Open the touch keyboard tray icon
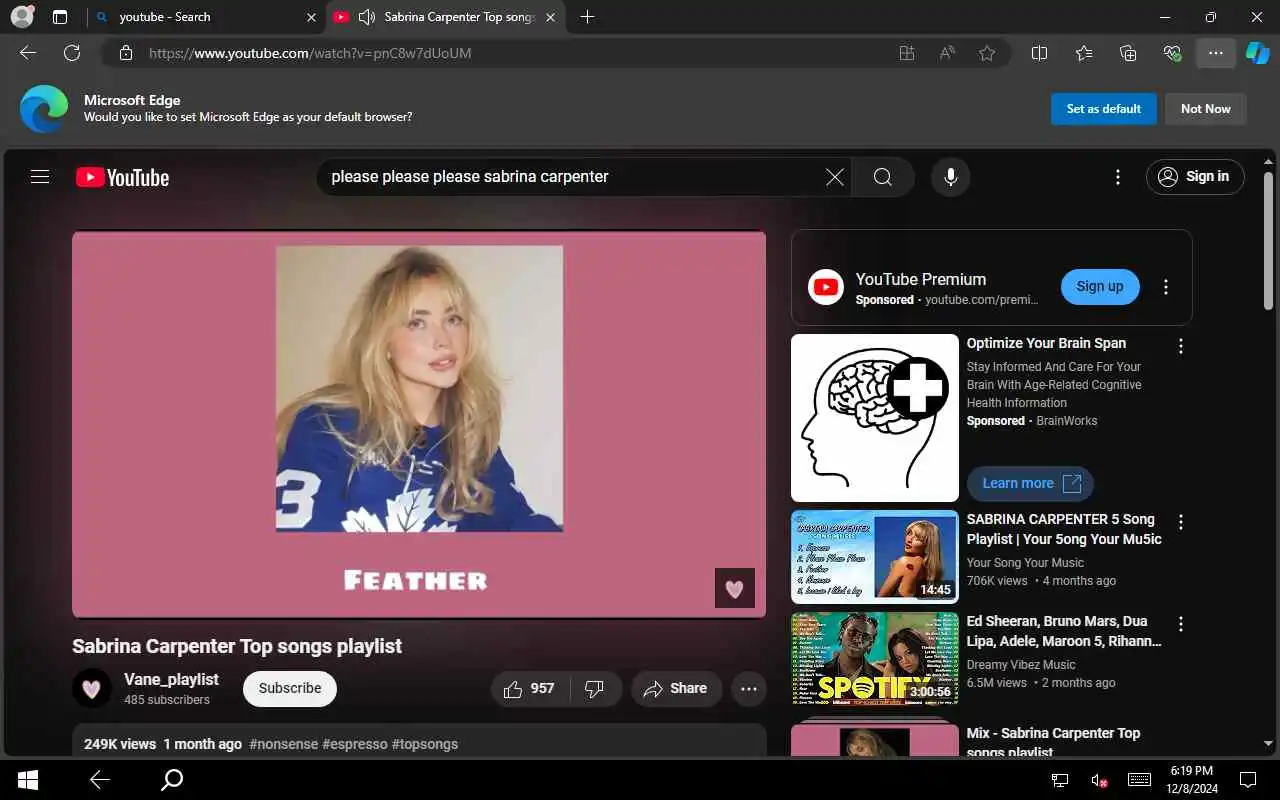The height and width of the screenshot is (800, 1280). tap(1139, 780)
